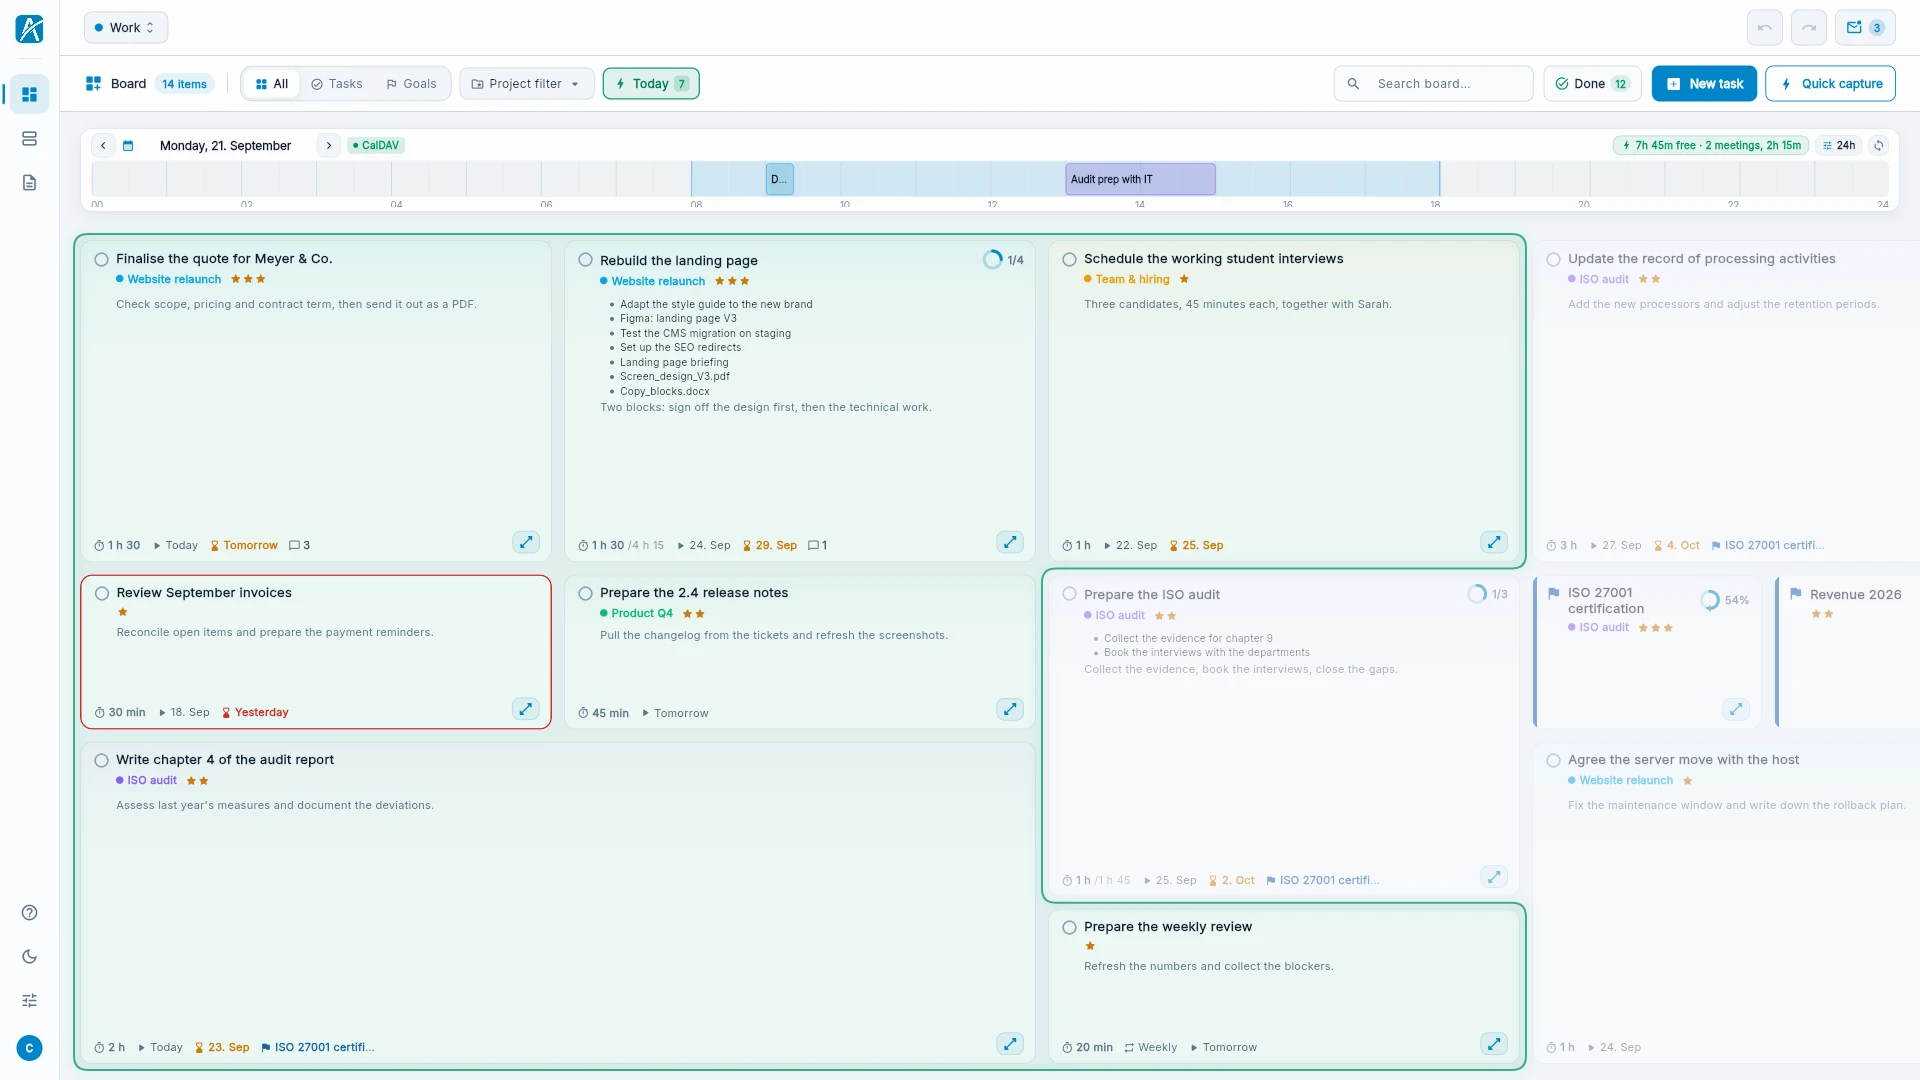Open the 24h timeline range selector
The height and width of the screenshot is (1080, 1920).
[1838, 146]
